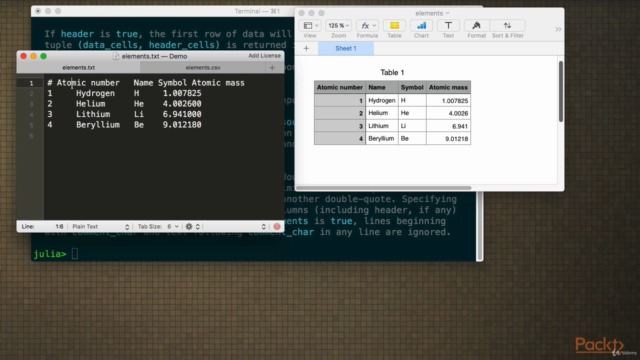Open the Tab Size dropdown
Viewport: 640px width, 360px height.
coord(158,227)
